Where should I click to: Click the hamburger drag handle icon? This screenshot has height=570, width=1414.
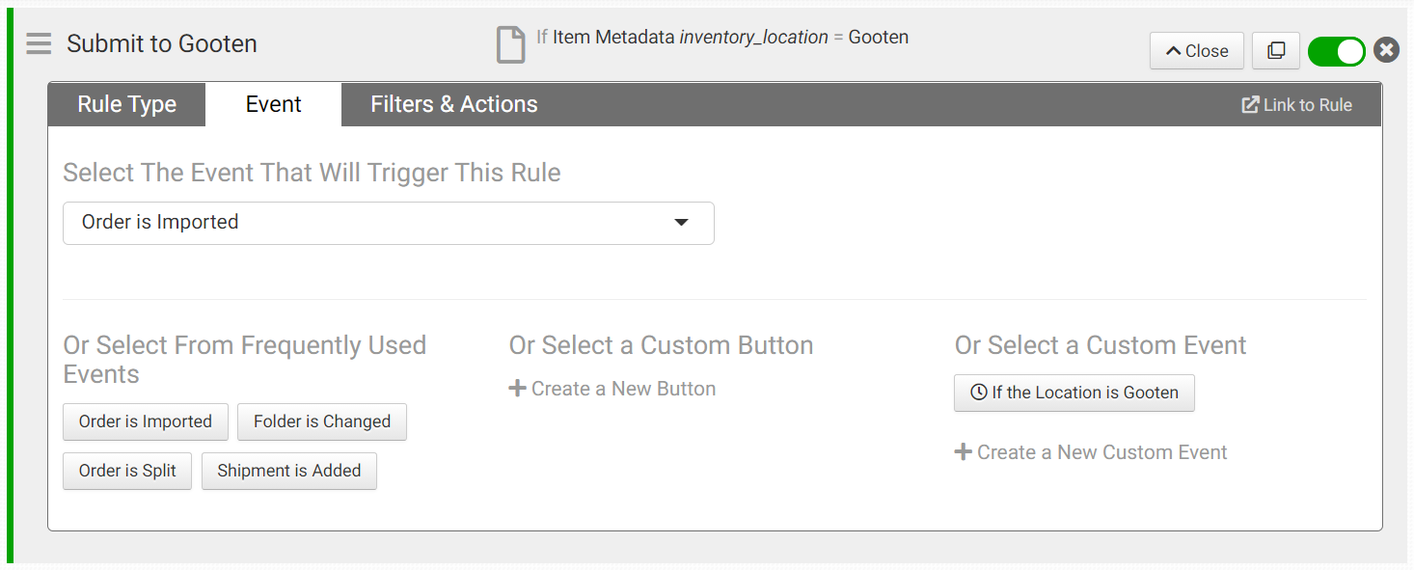coord(38,44)
